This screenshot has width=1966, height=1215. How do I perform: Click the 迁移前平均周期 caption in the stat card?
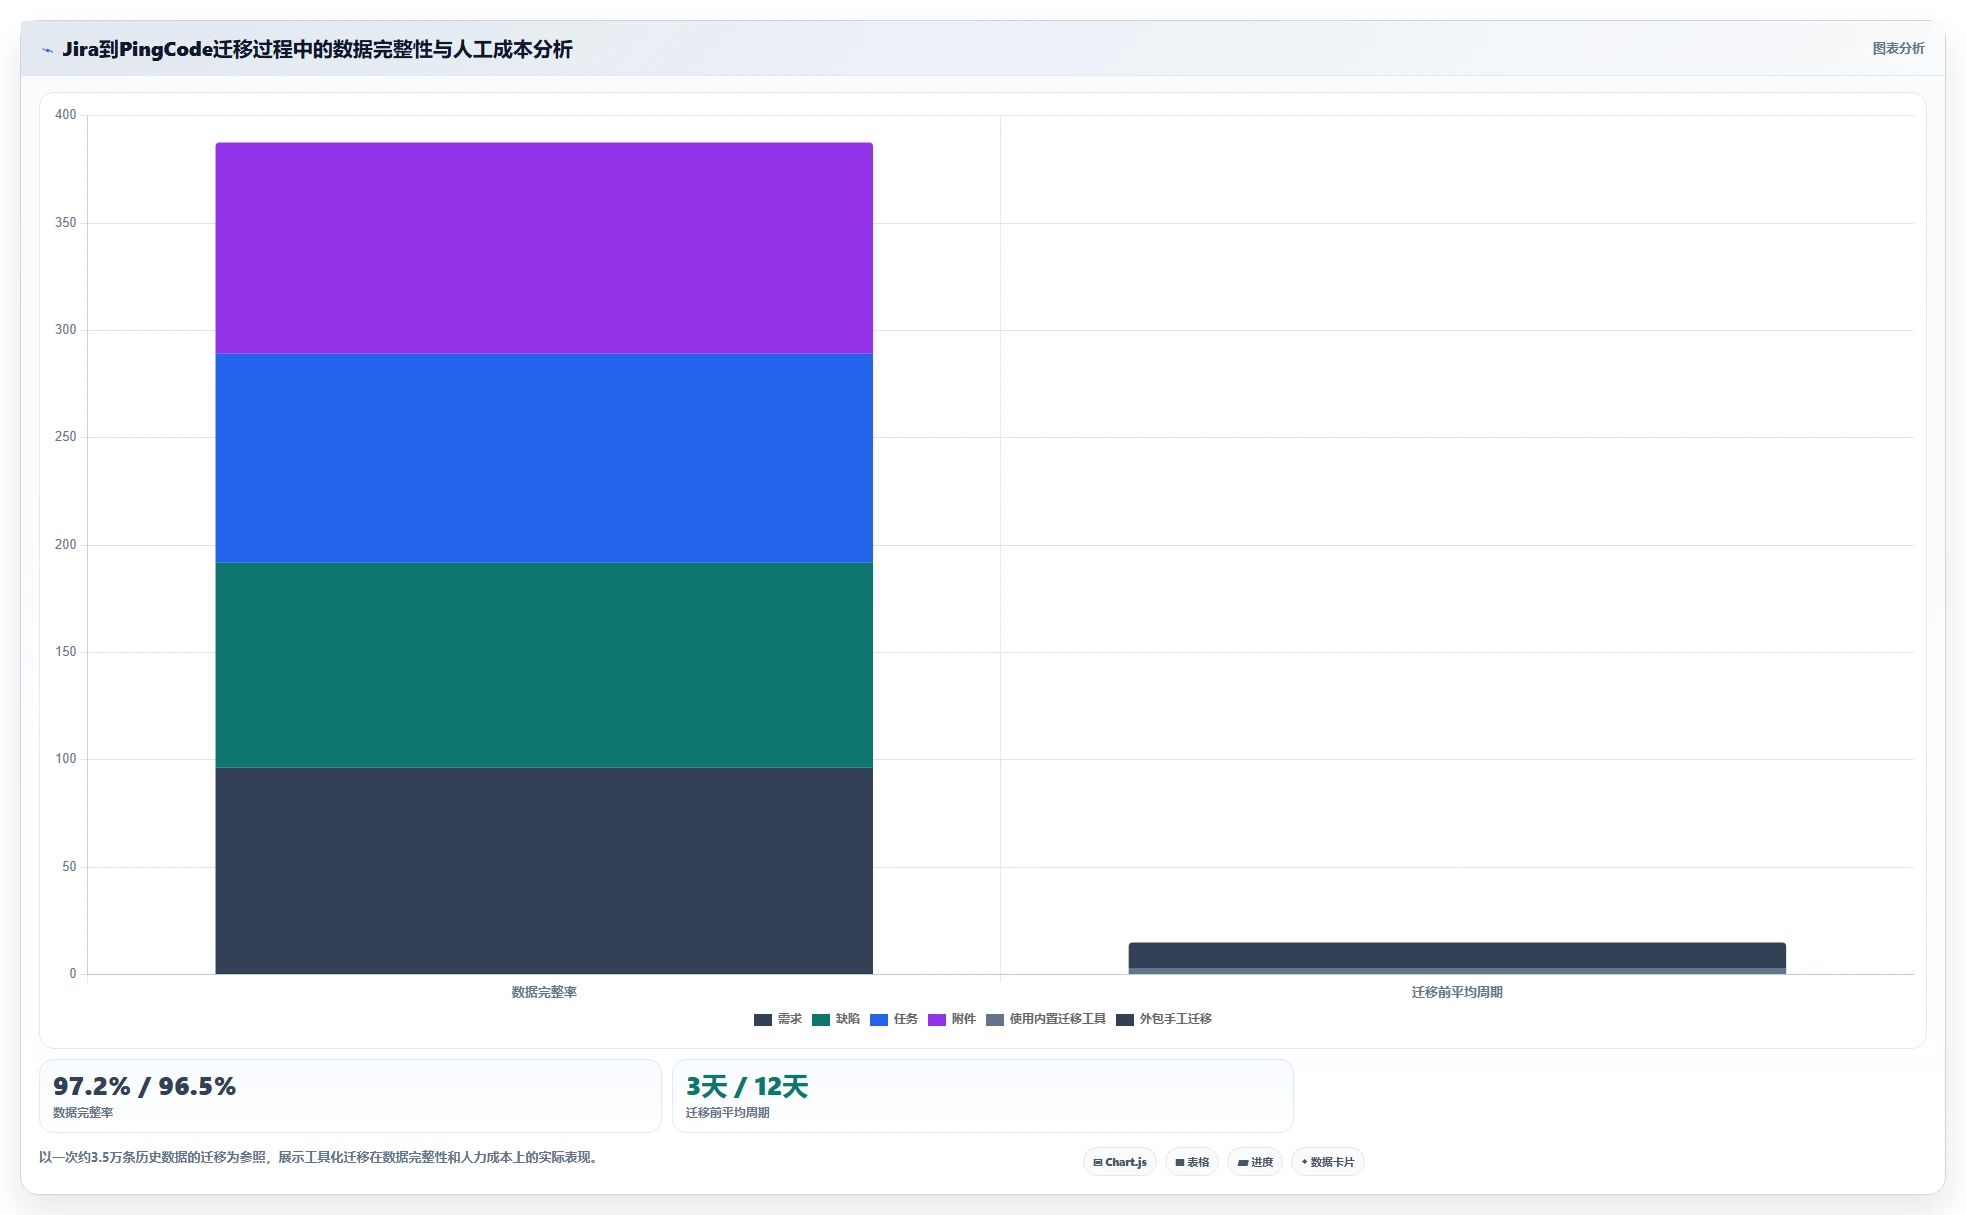click(728, 1113)
